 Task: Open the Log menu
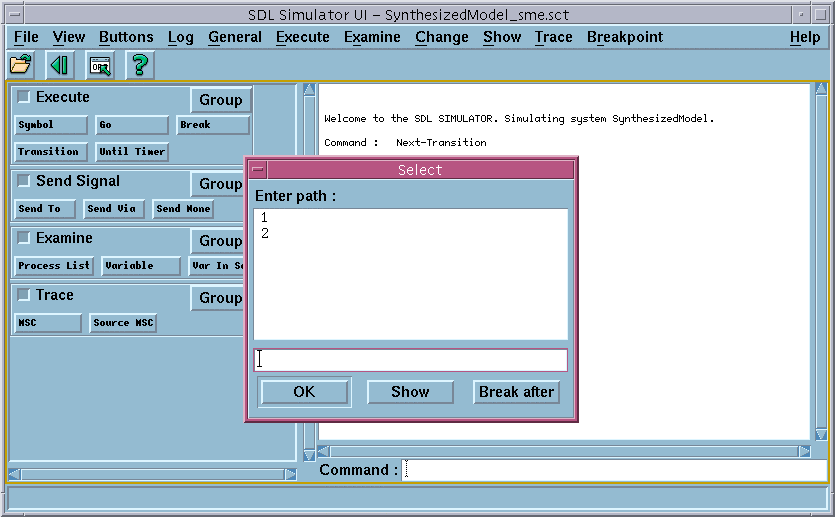coord(181,37)
